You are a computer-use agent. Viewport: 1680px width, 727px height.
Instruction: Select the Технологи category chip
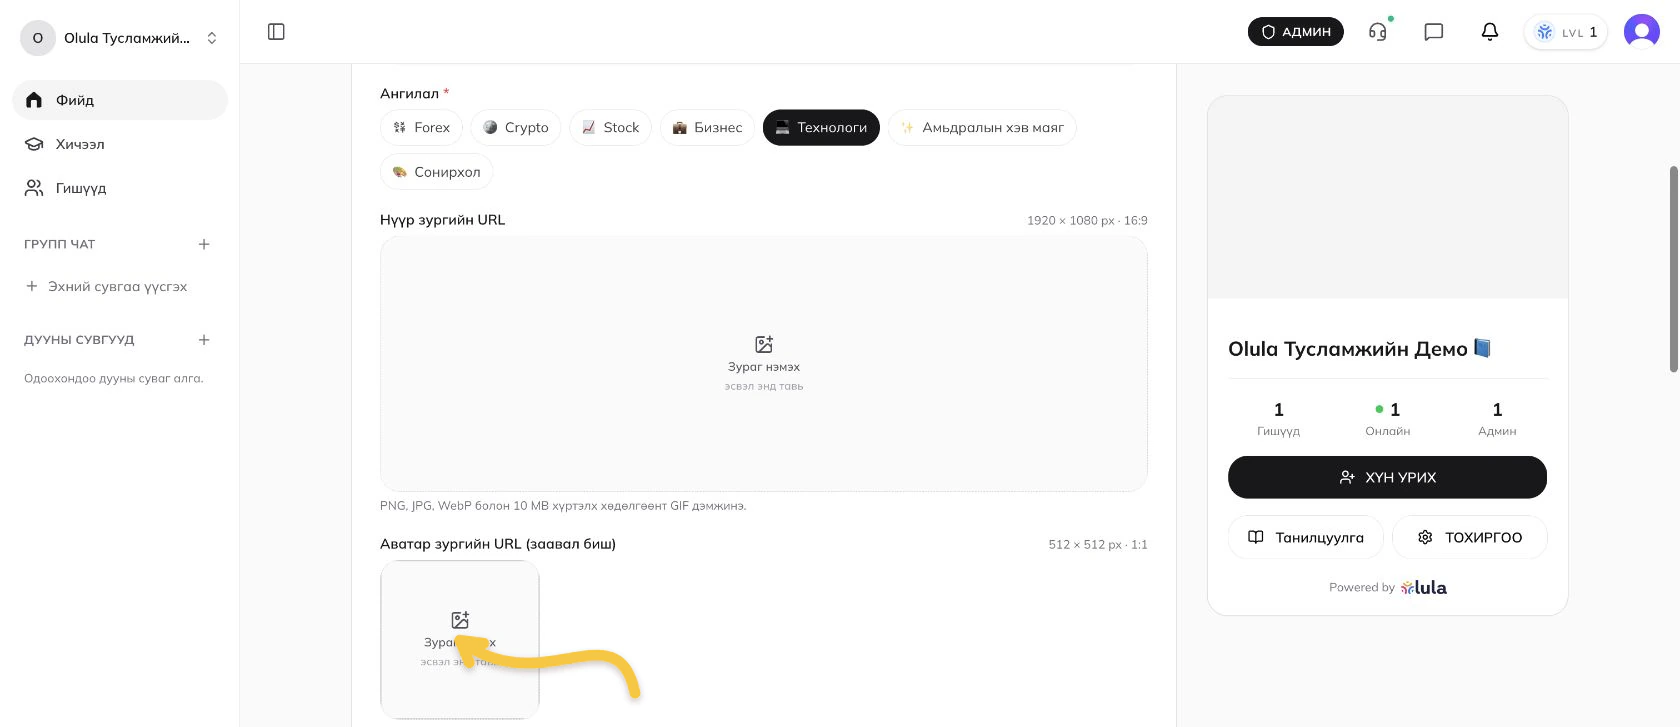(821, 128)
